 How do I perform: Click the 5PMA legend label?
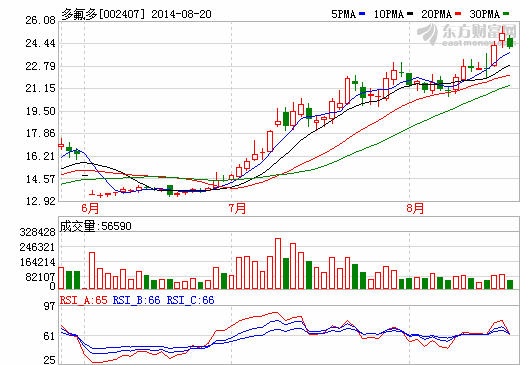click(343, 14)
